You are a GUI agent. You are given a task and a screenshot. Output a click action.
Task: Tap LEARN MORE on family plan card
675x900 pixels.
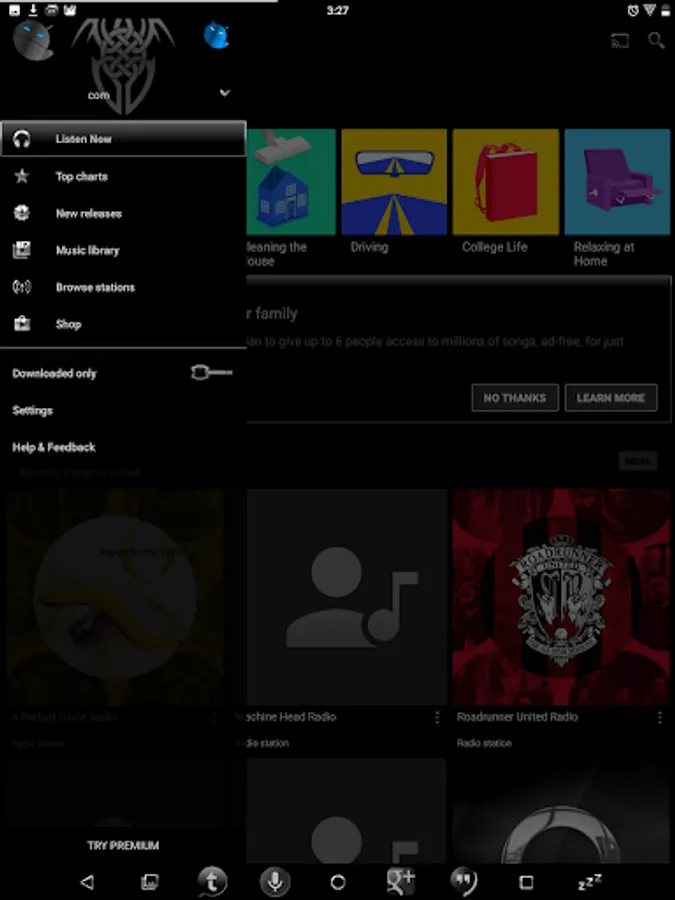tap(611, 398)
